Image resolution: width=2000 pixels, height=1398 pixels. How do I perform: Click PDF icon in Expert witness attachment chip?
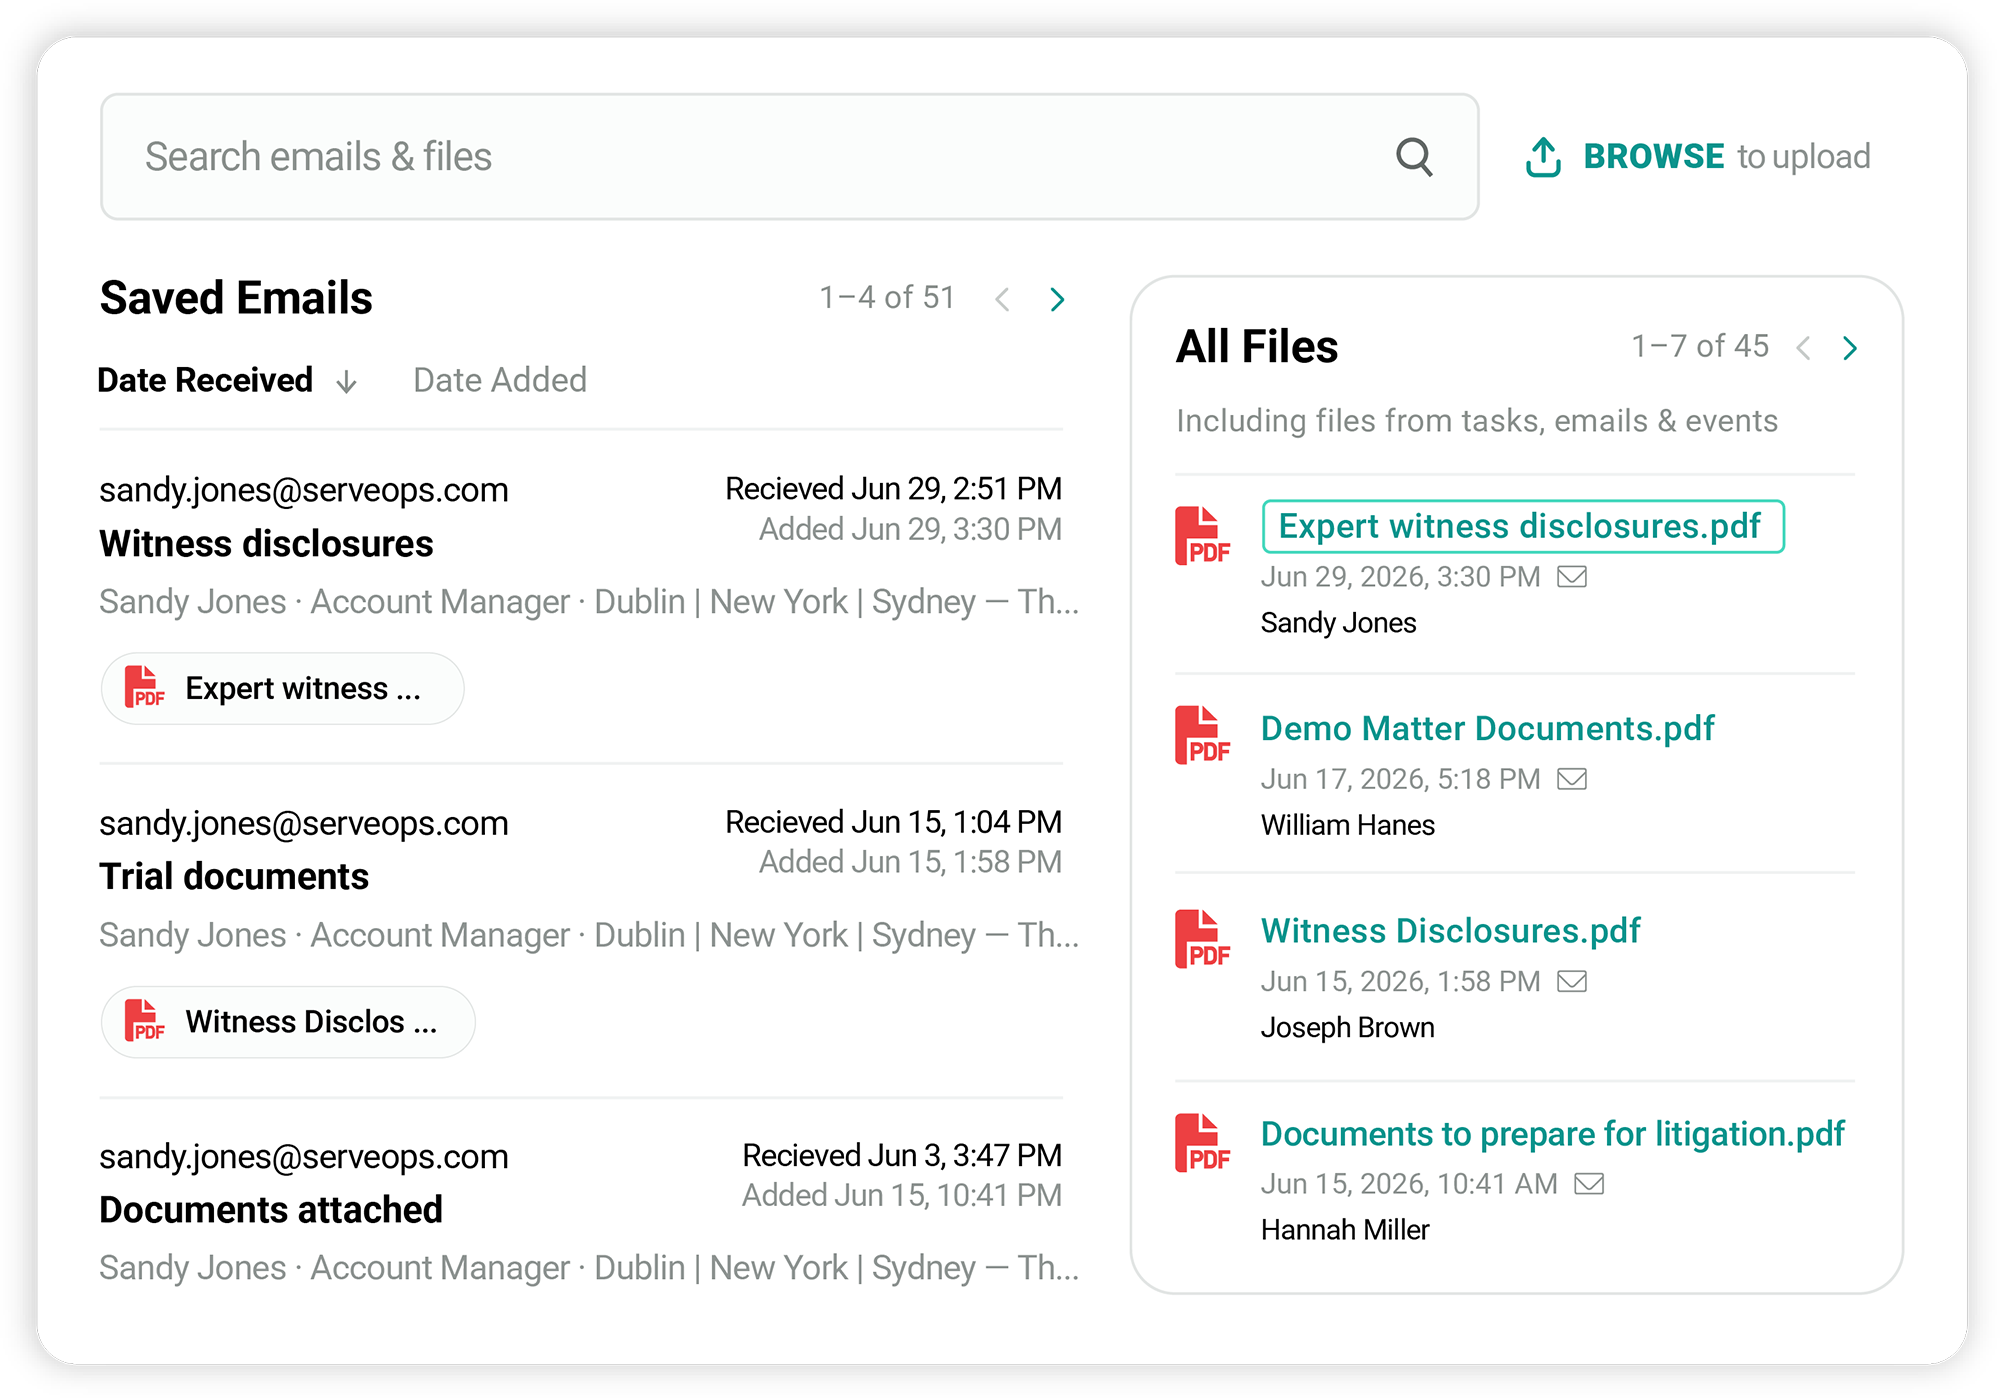tap(144, 688)
